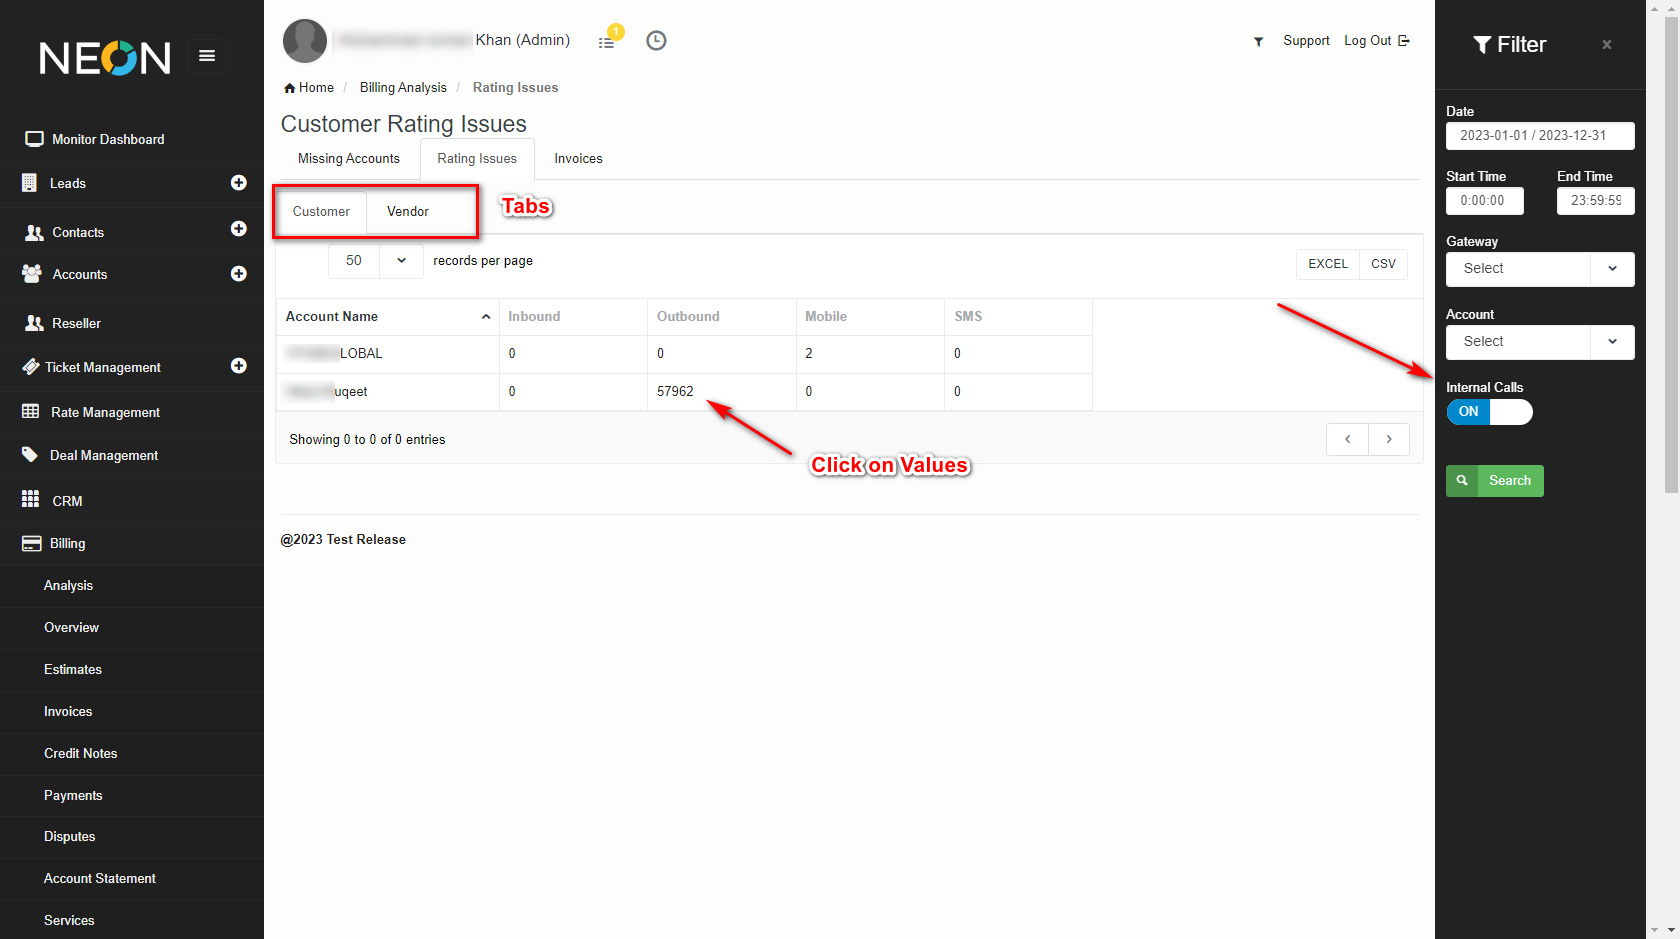Open the notifications list icon with badge
This screenshot has height=939, width=1680.
click(x=607, y=41)
